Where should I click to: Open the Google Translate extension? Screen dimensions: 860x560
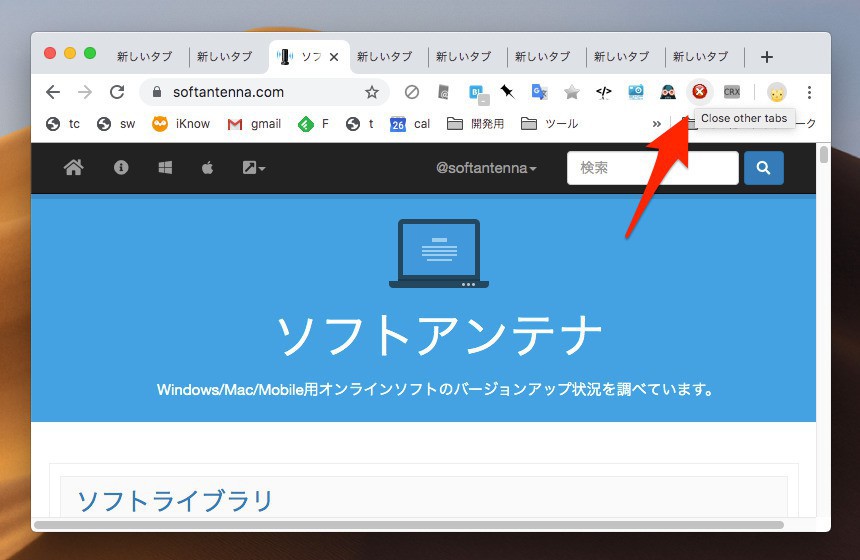click(540, 92)
